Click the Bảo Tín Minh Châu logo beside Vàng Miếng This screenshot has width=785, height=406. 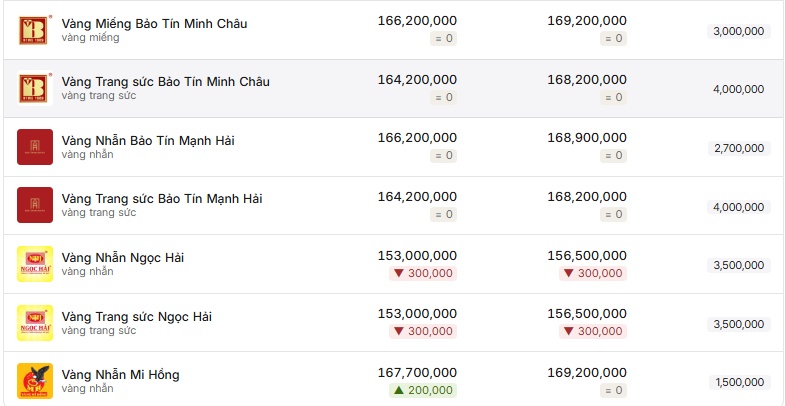click(35, 29)
